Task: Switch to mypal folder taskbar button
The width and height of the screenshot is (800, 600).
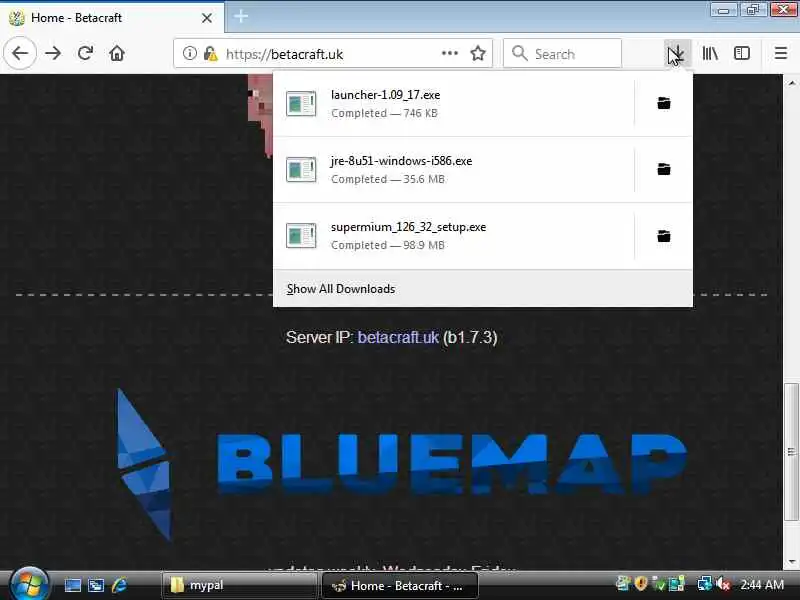Action: [x=239, y=585]
